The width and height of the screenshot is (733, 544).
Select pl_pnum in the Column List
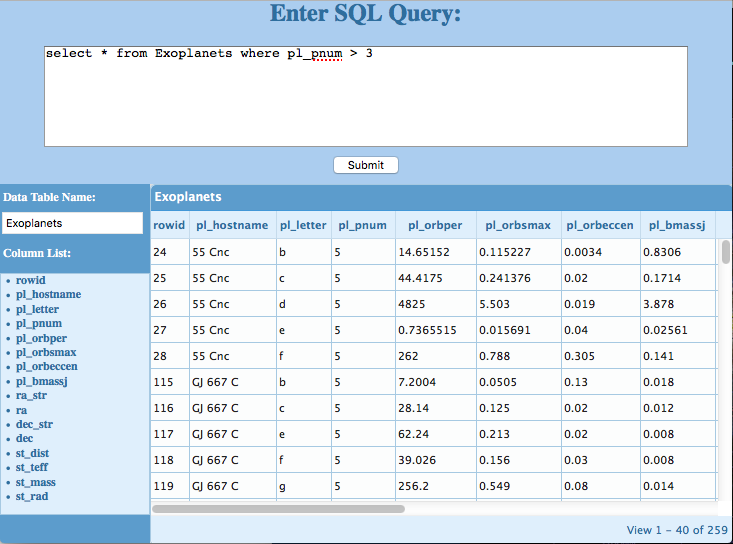[x=39, y=323]
